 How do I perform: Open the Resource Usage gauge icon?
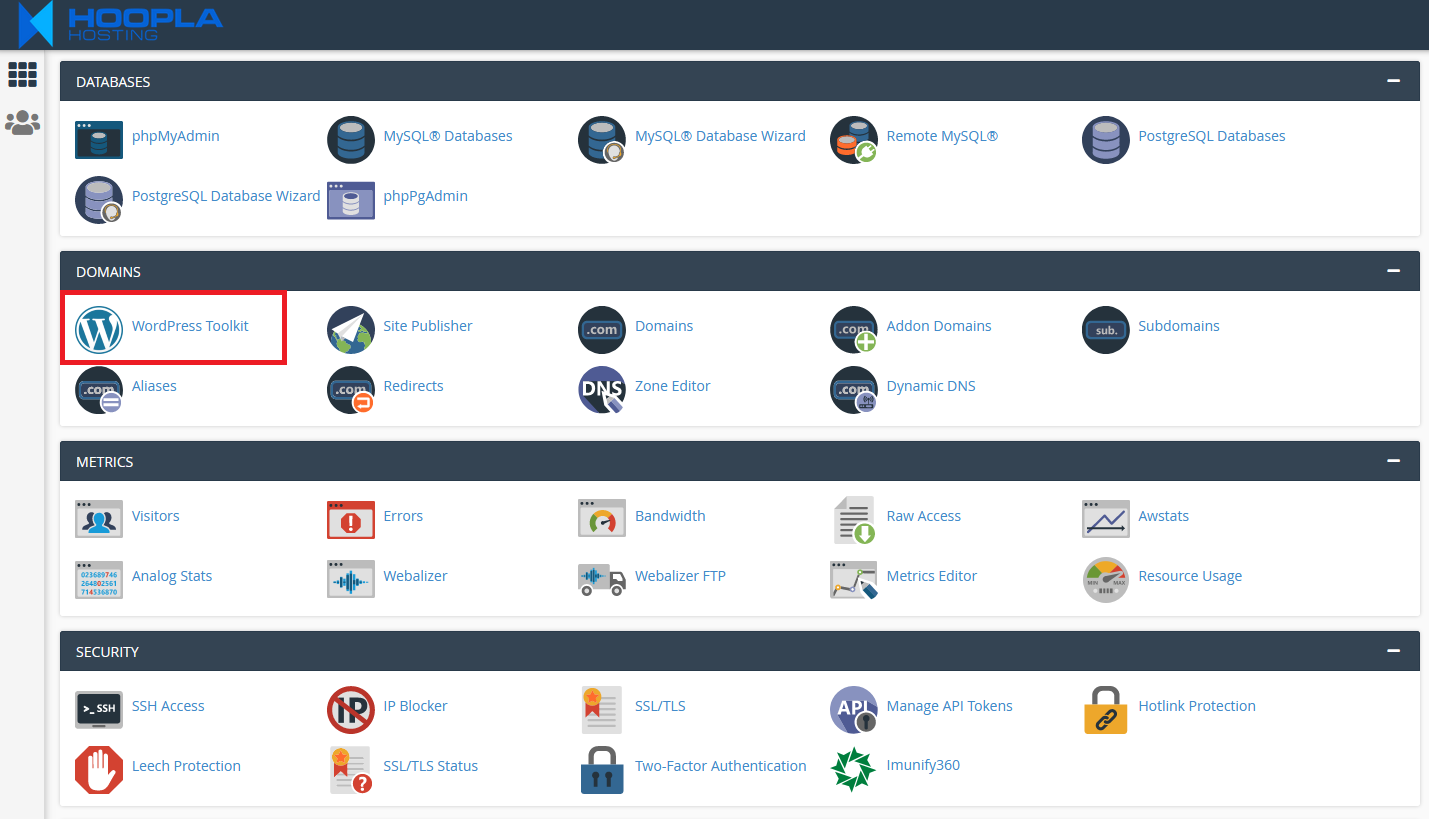1105,579
